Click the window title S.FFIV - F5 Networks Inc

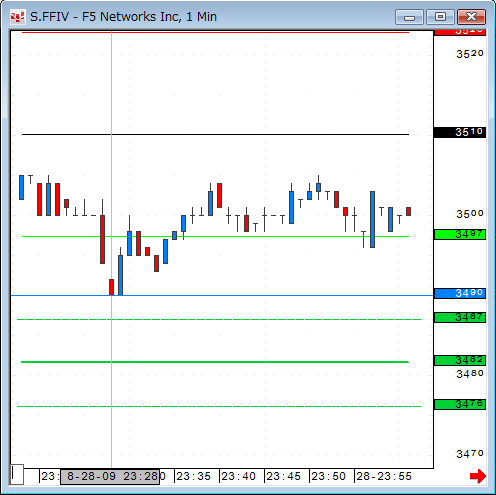(x=123, y=17)
